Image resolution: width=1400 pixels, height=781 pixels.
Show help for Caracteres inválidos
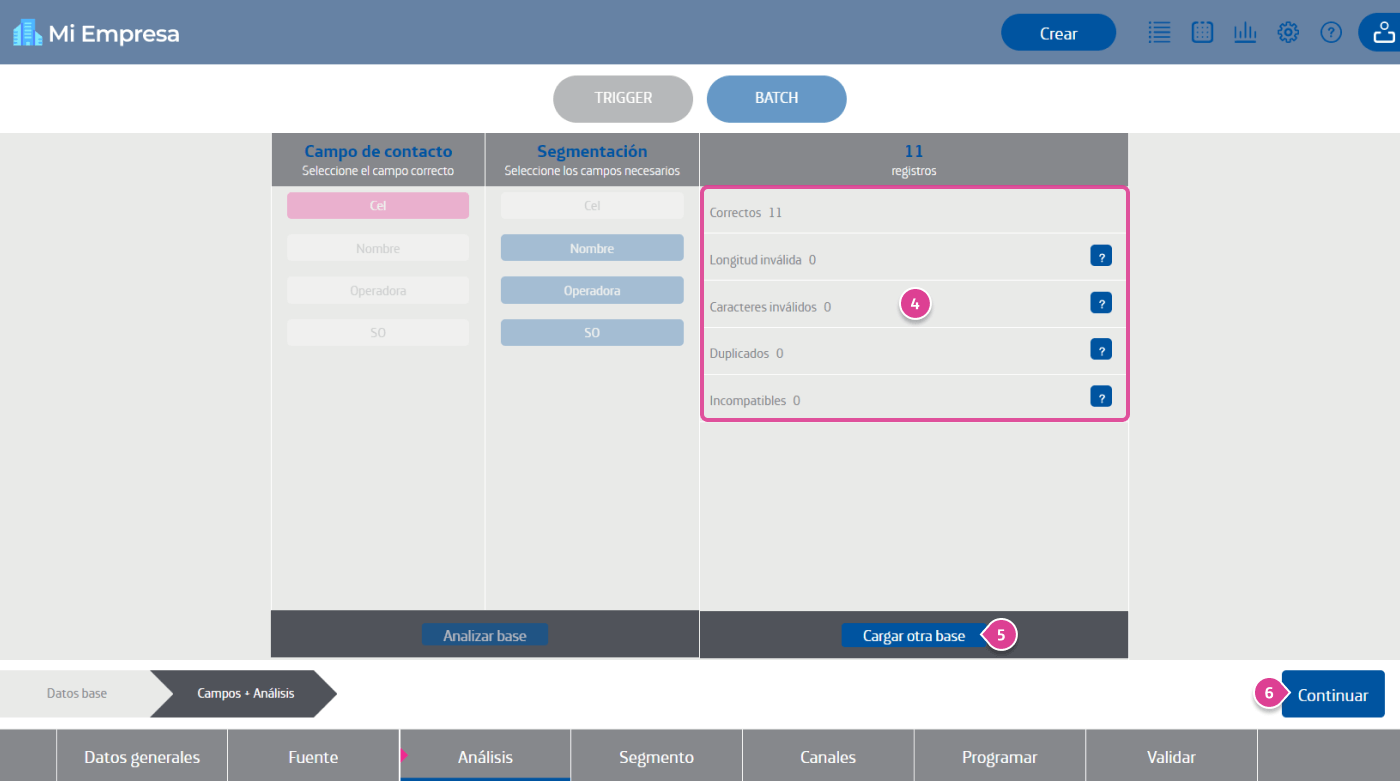[1101, 303]
